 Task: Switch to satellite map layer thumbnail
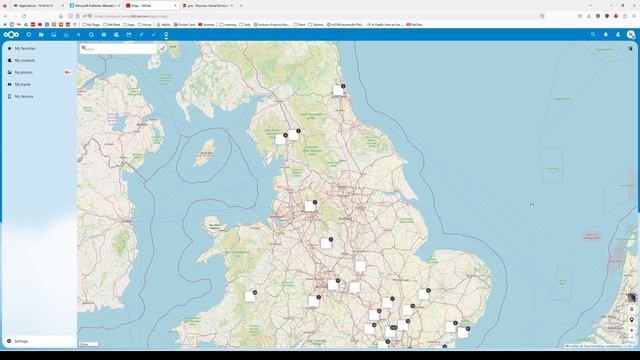[x=631, y=298]
